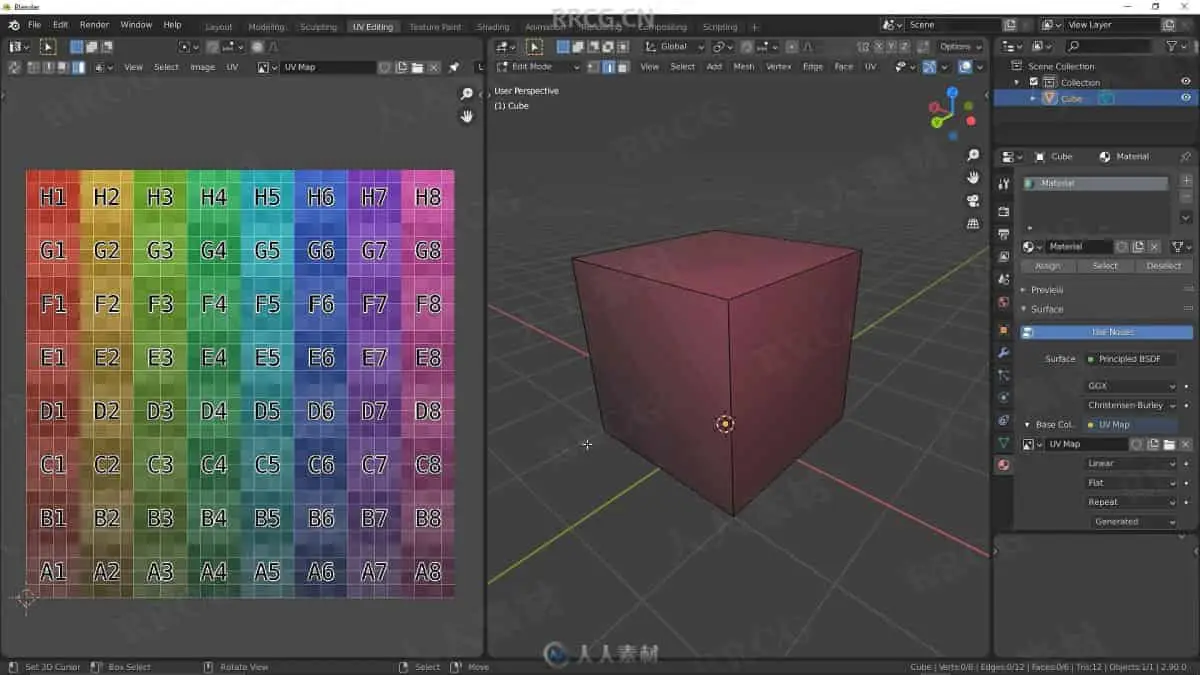
Task: Toggle UV sync selection in UV editor
Action: point(14,67)
